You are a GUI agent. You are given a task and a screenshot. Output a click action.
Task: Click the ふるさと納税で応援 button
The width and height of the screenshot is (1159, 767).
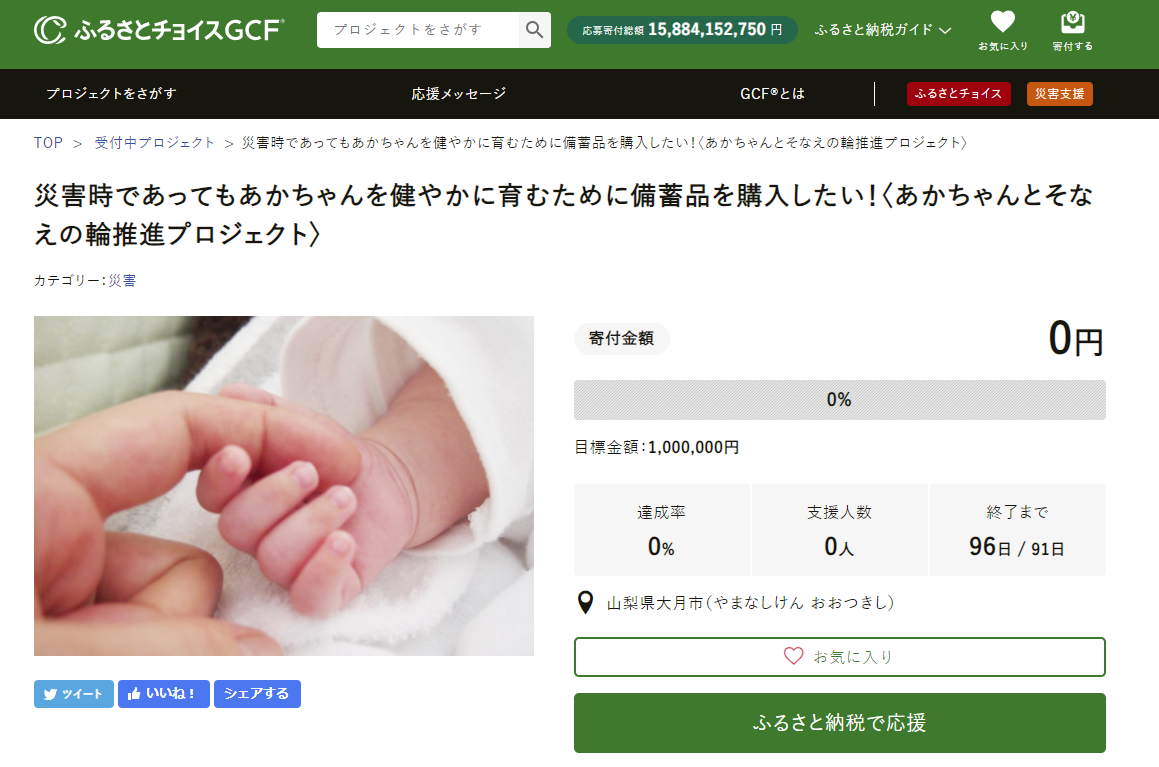coord(840,723)
